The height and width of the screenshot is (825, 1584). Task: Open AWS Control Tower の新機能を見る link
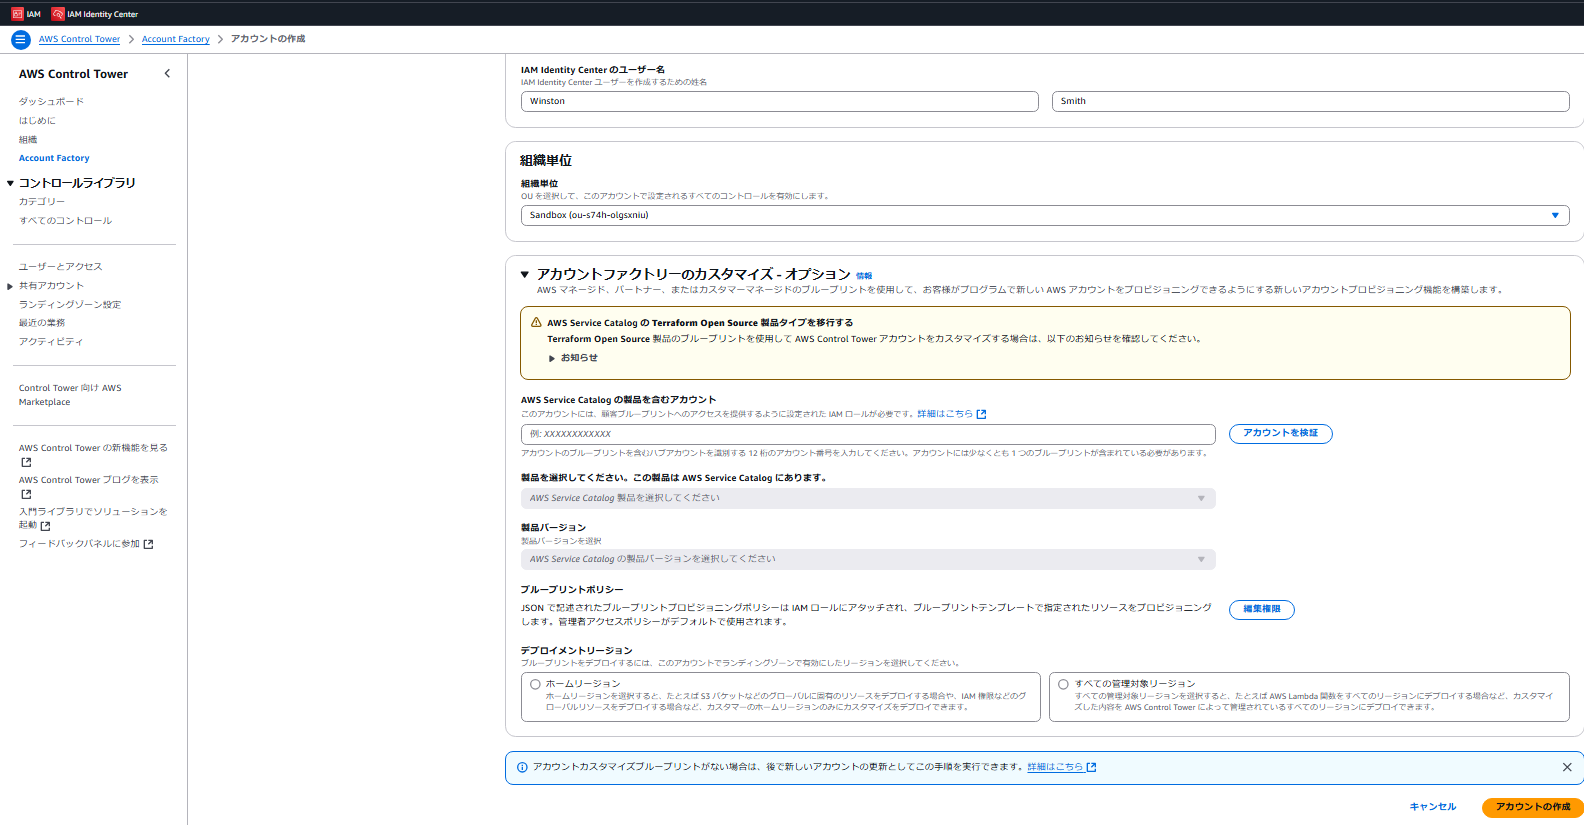(93, 448)
